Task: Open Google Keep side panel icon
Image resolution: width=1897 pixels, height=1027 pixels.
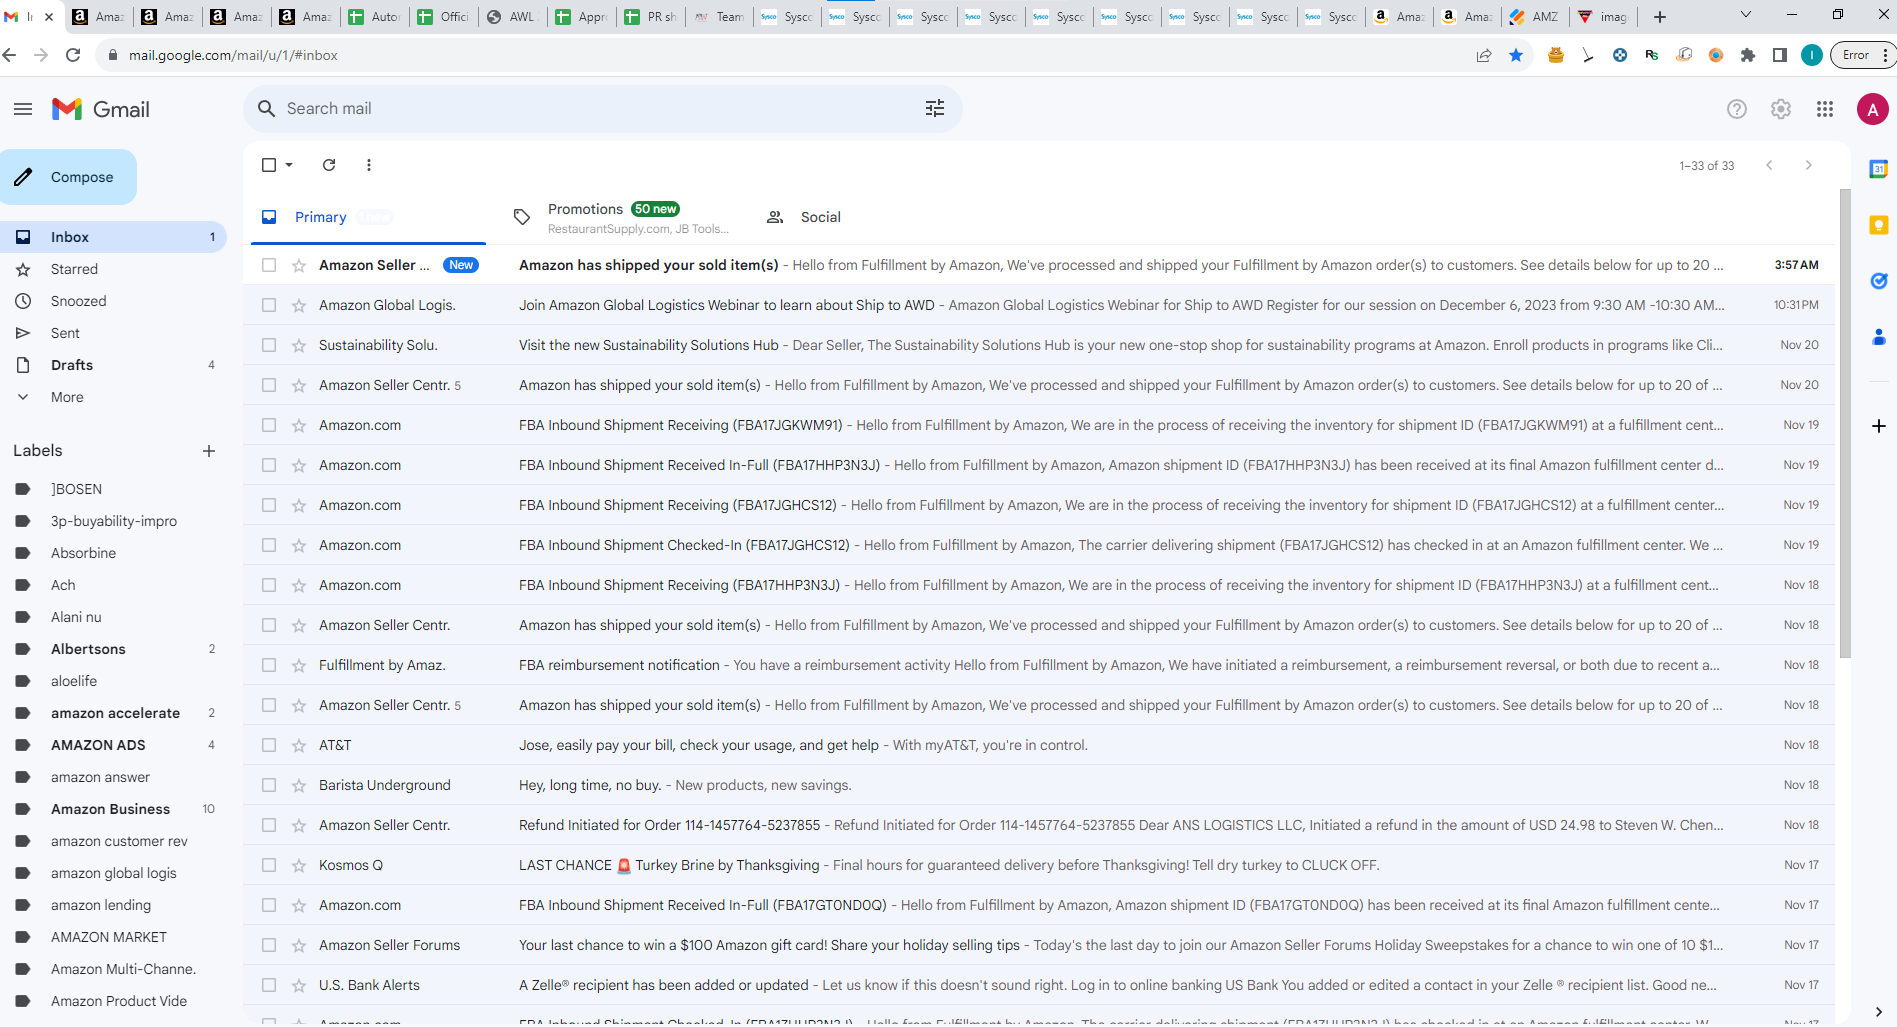Action: click(1879, 225)
